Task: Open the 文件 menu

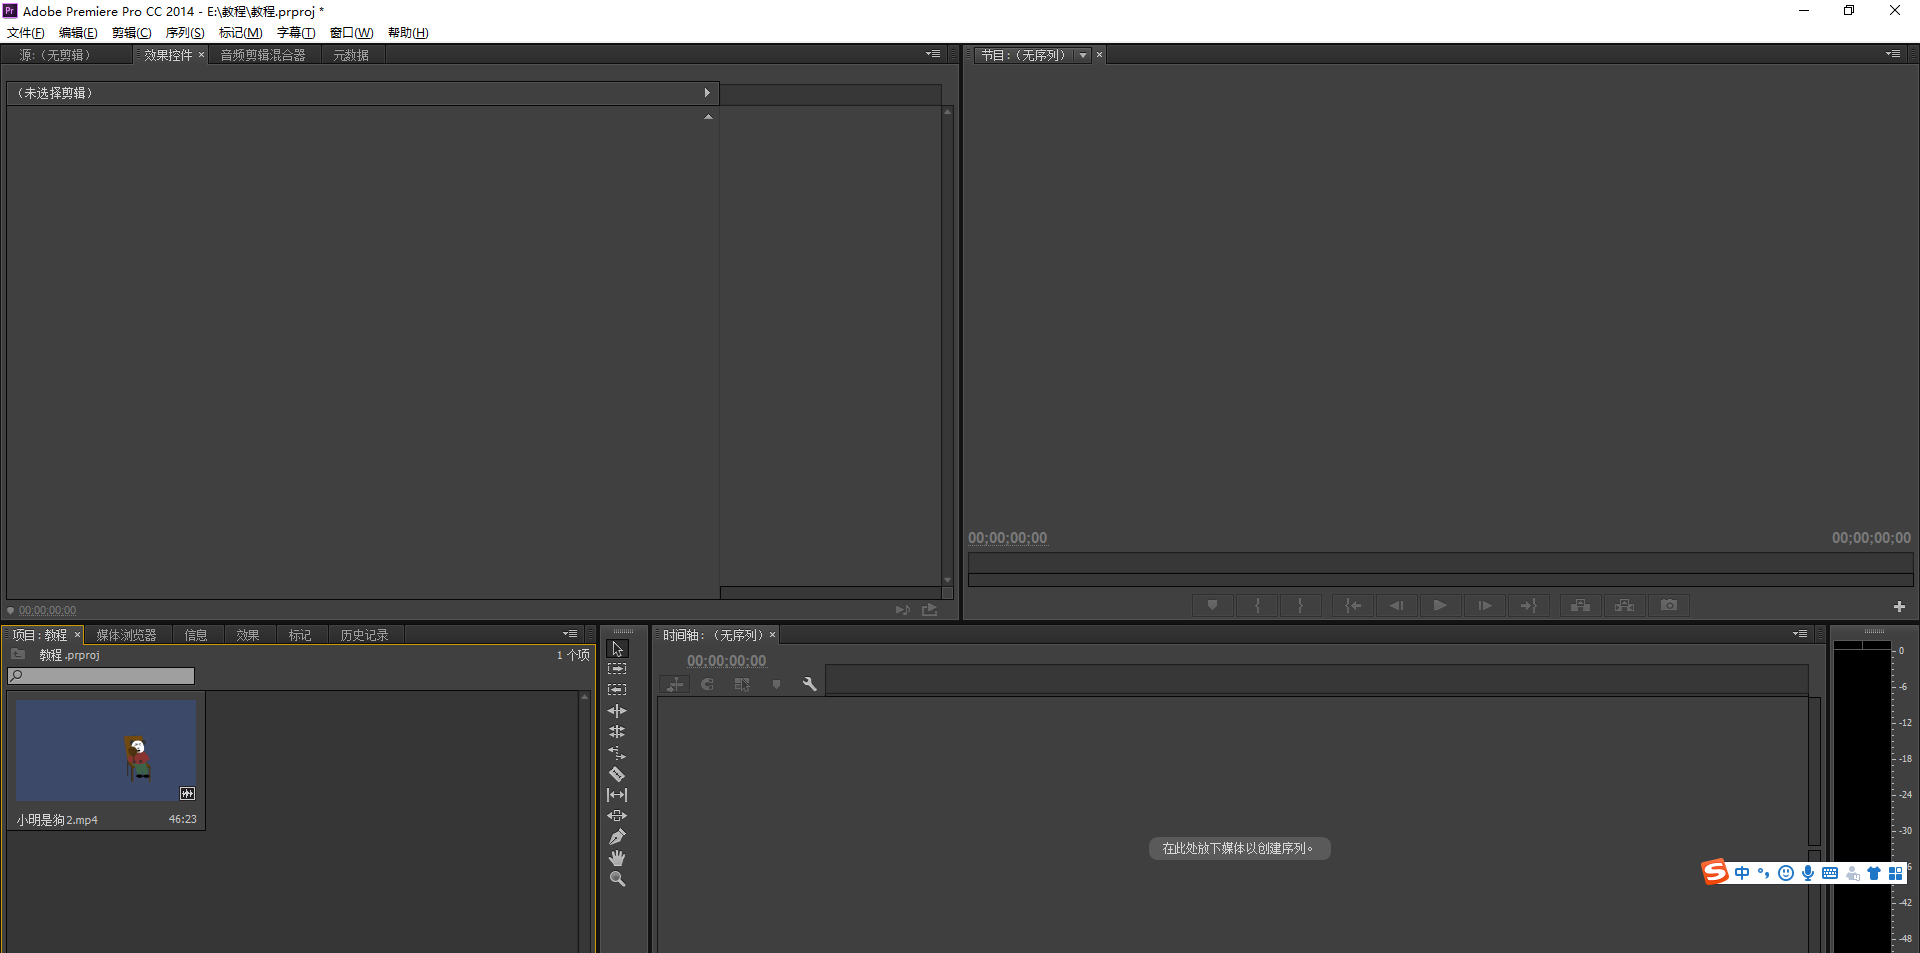Action: pyautogui.click(x=26, y=33)
